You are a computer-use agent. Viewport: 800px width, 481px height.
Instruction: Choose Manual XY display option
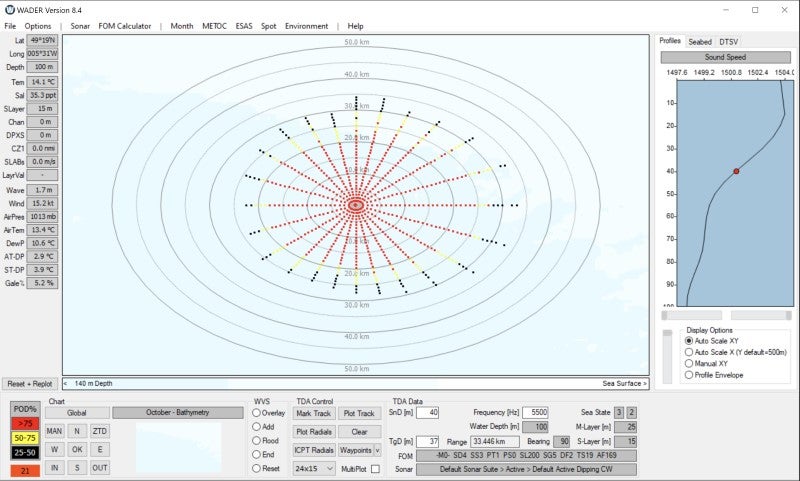688,364
